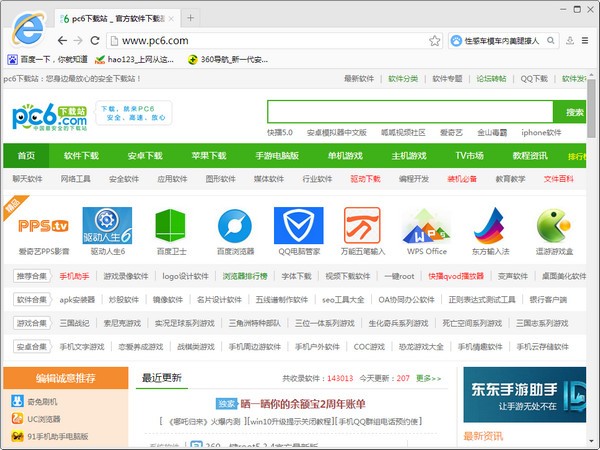Reload the page with refresh icon

tap(95, 40)
